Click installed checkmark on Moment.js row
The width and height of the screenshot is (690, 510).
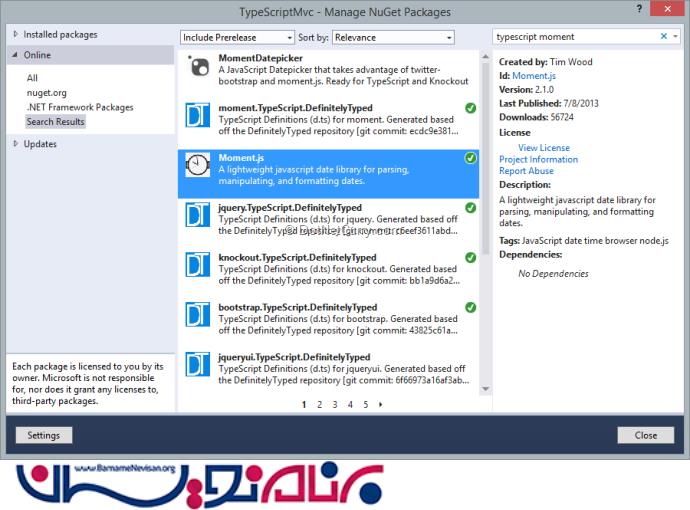click(470, 158)
